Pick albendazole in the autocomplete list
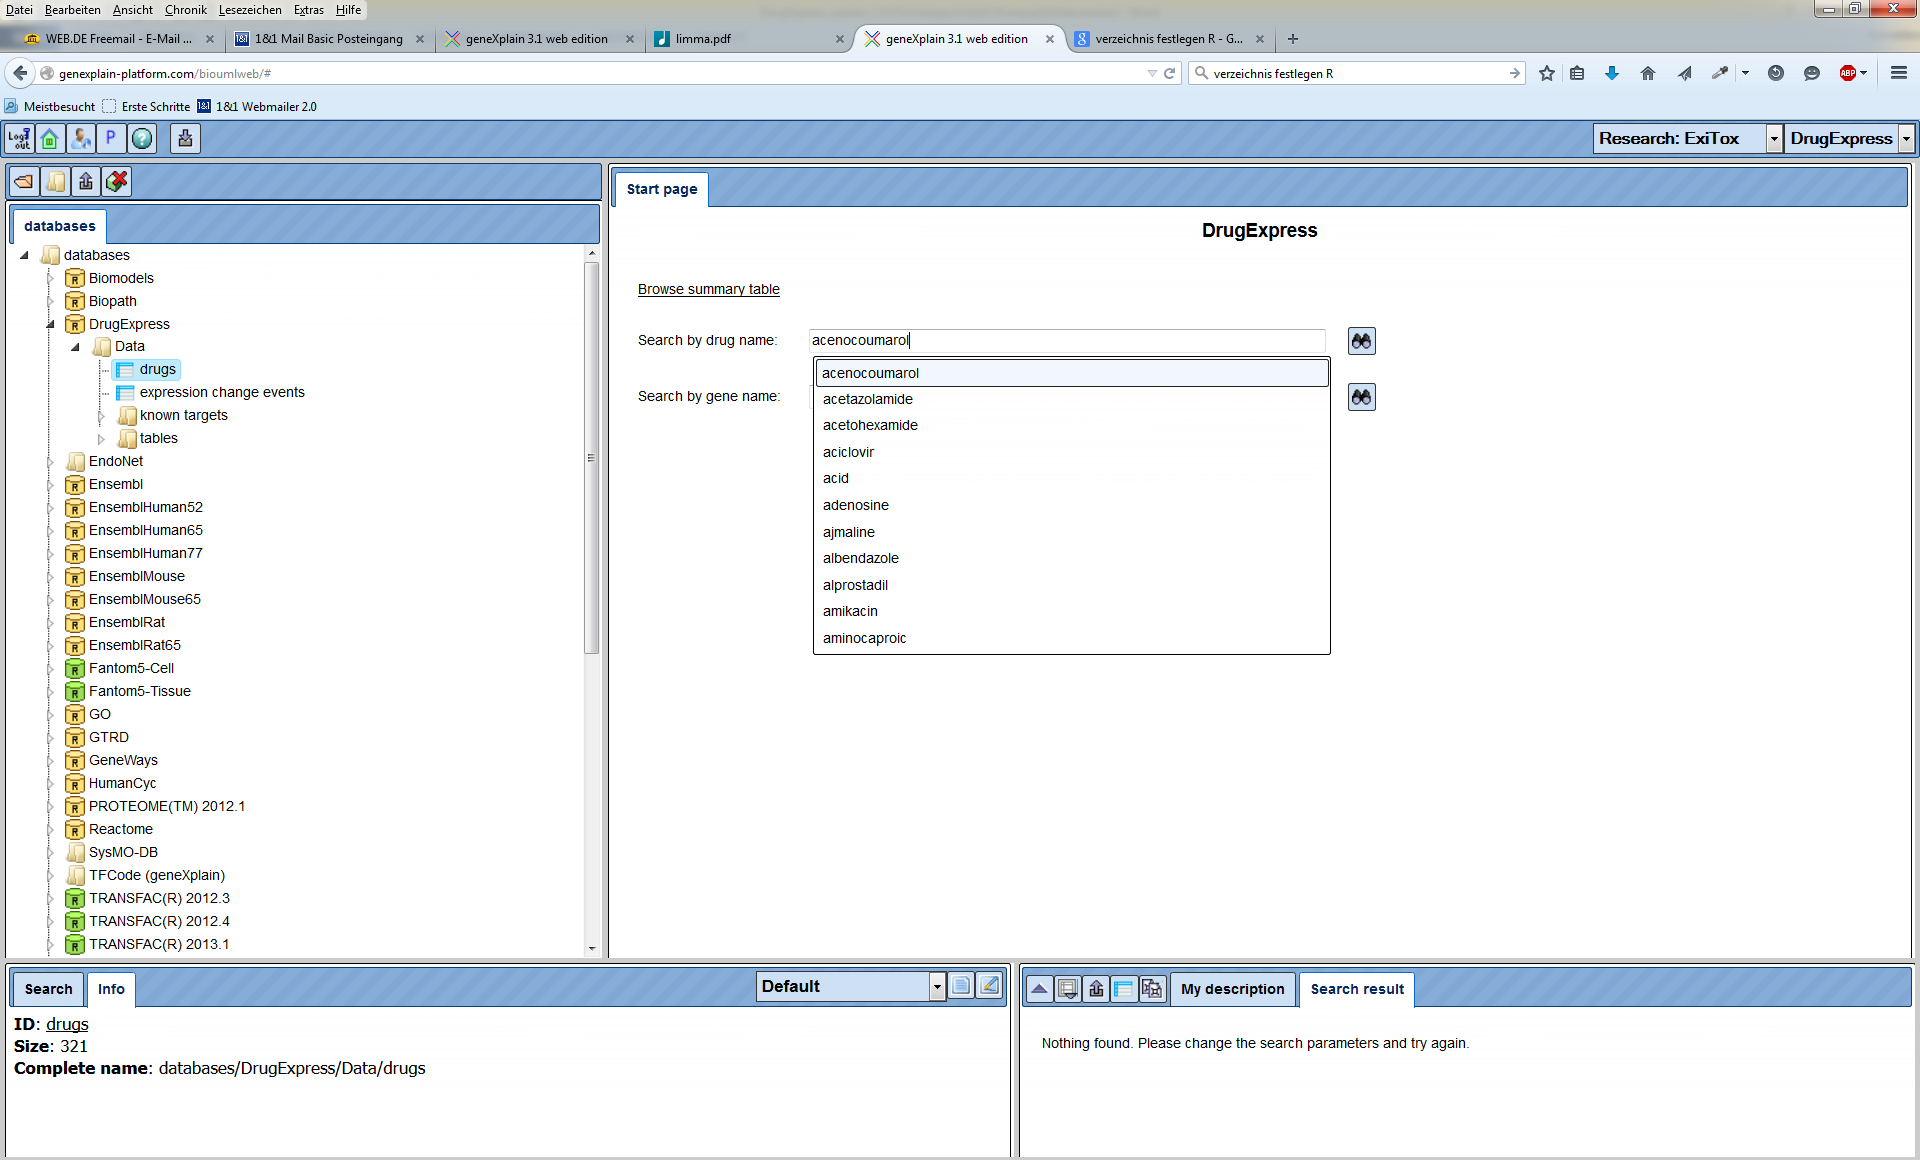 pyautogui.click(x=1072, y=558)
